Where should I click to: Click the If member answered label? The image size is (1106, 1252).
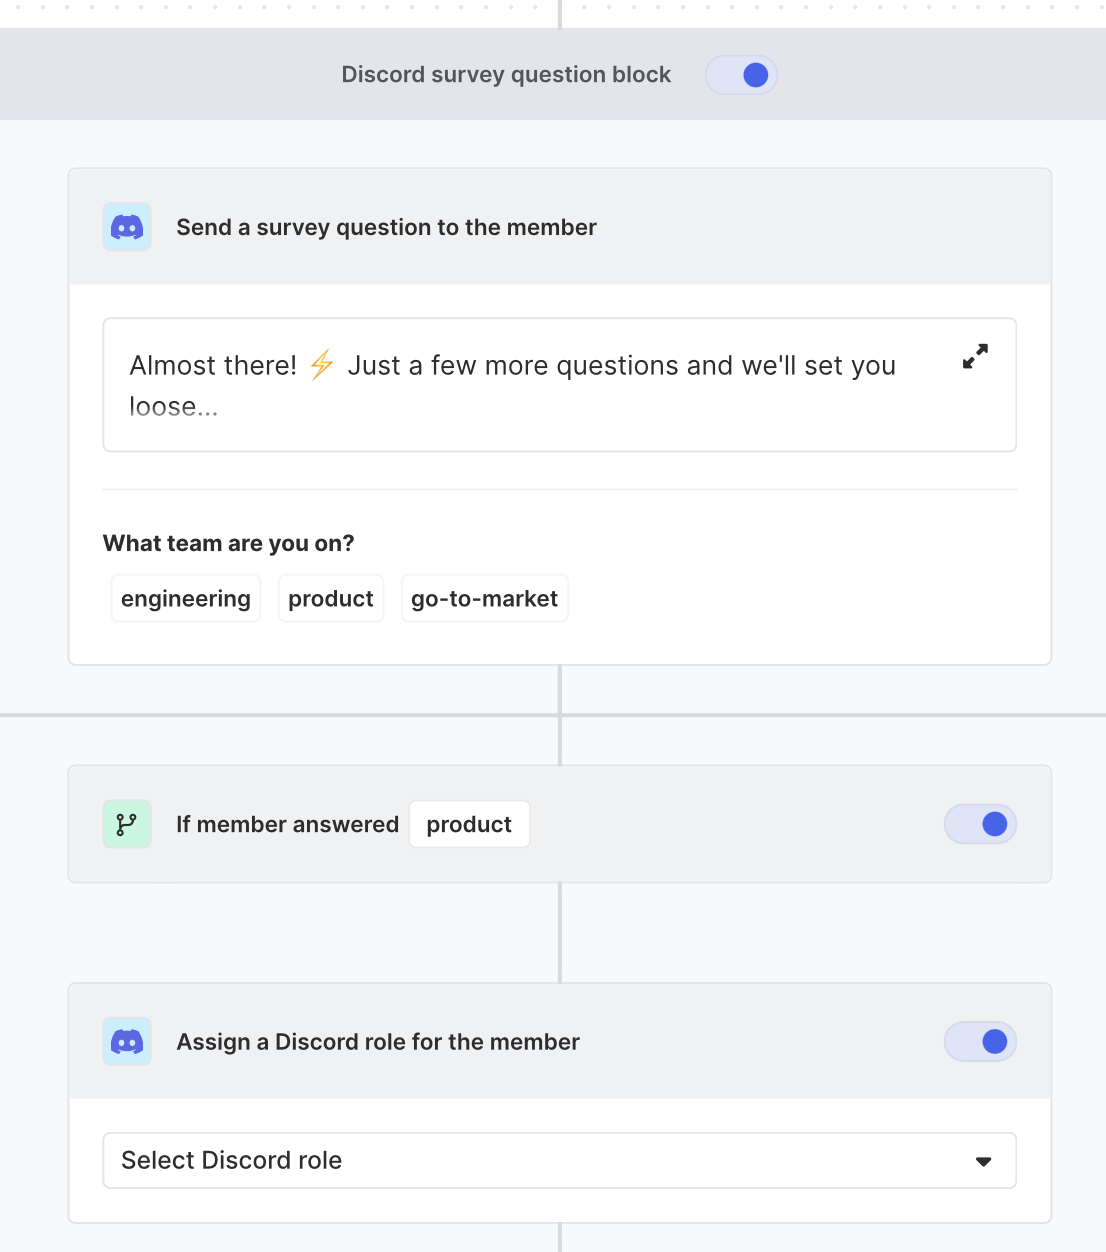(x=287, y=824)
